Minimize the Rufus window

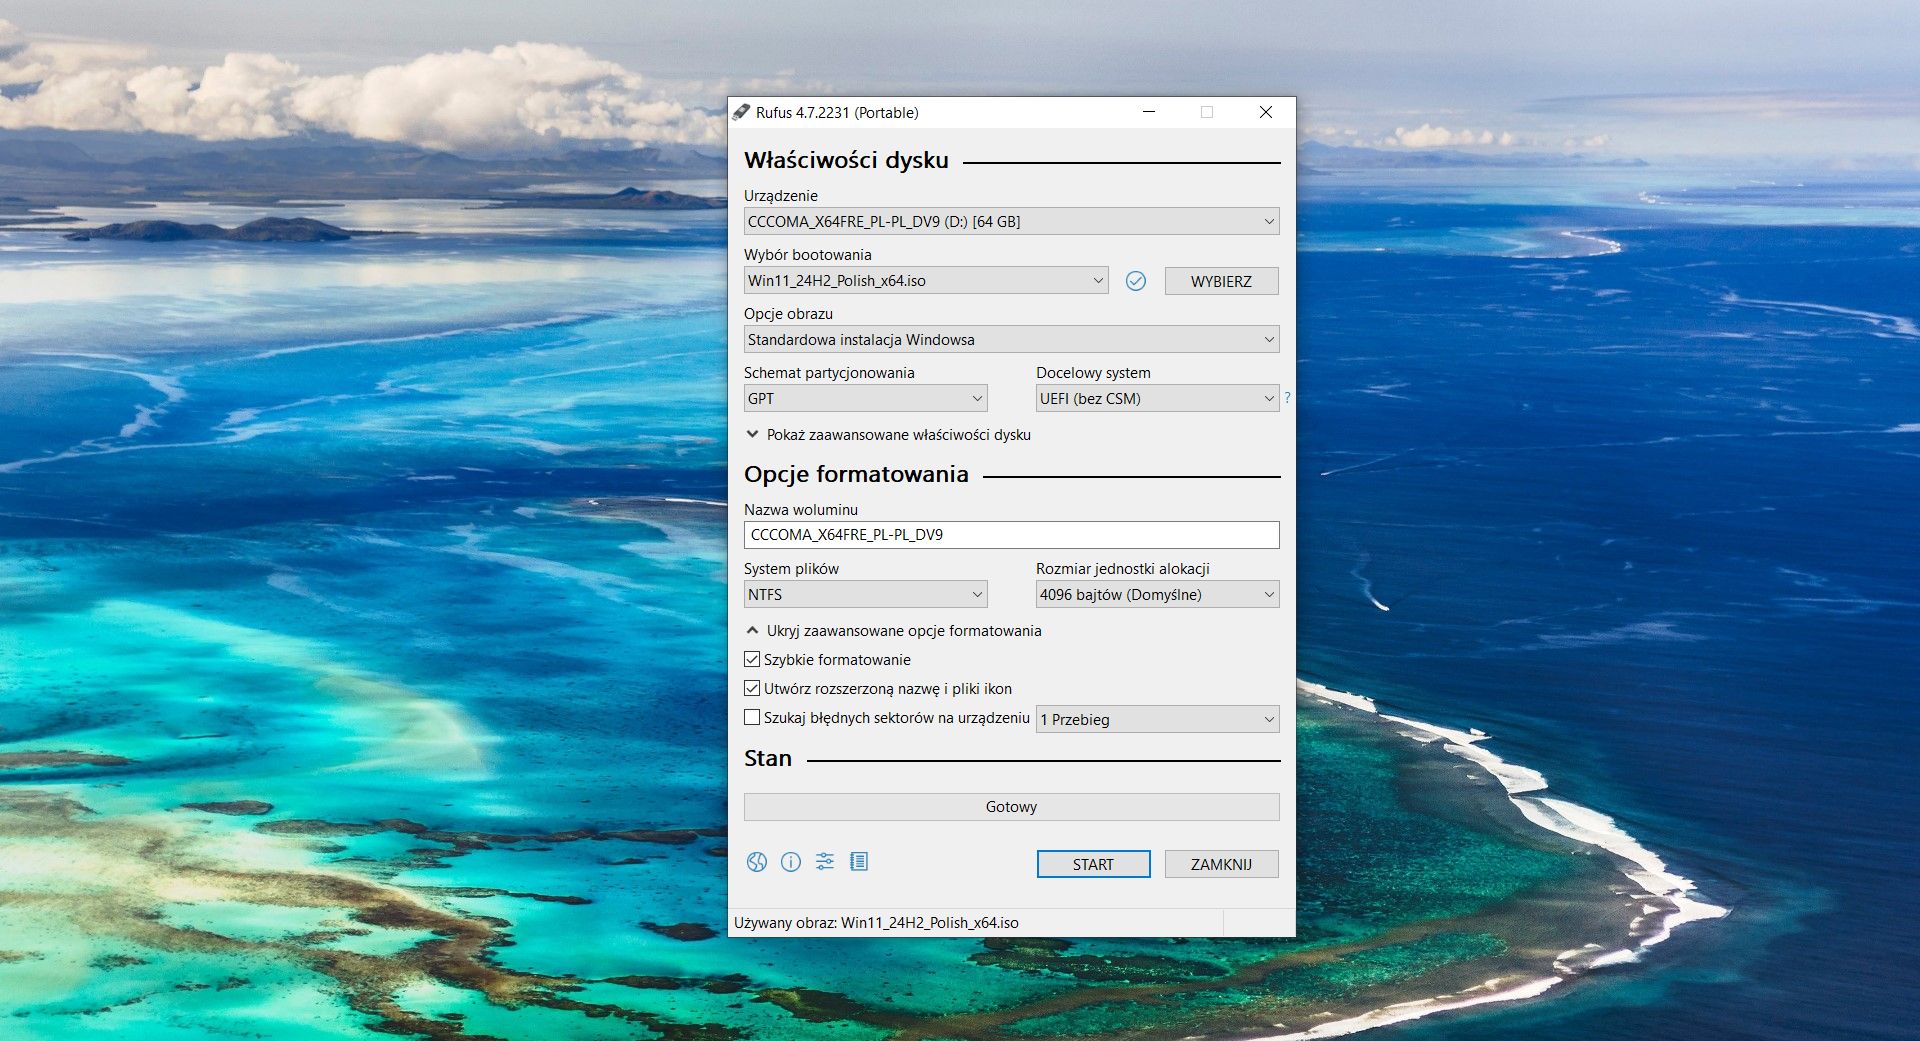(1149, 112)
